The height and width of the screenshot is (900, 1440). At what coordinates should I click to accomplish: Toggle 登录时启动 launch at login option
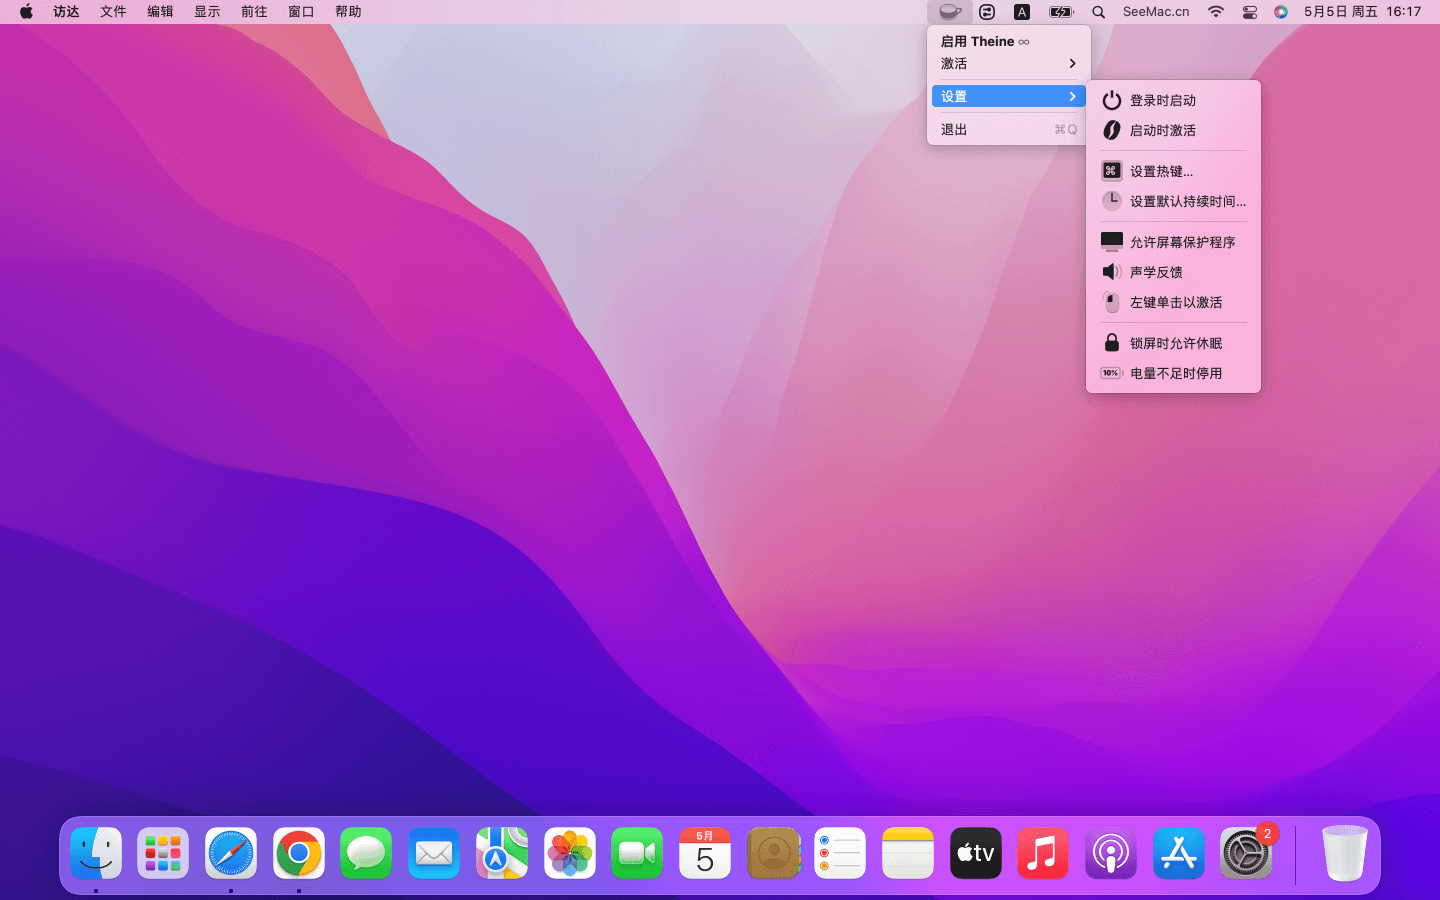[x=1162, y=101]
